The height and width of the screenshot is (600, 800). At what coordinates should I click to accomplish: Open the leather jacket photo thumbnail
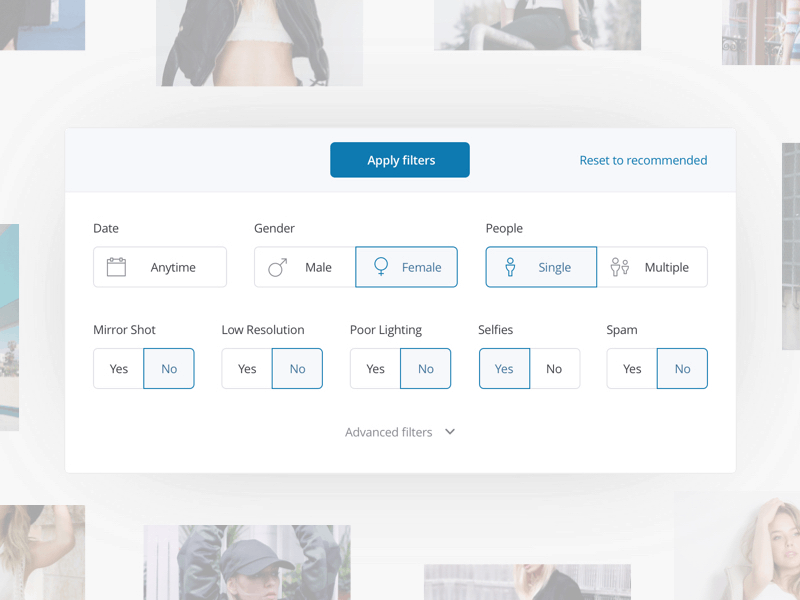(x=259, y=42)
